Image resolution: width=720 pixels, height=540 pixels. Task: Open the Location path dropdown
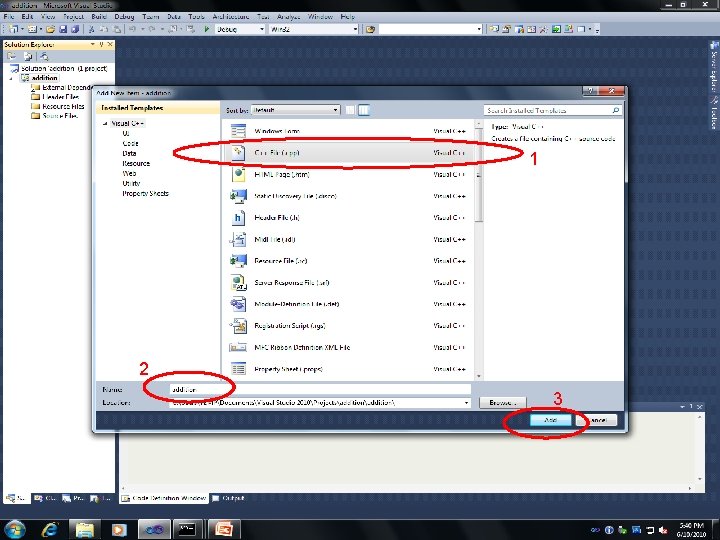tap(467, 403)
